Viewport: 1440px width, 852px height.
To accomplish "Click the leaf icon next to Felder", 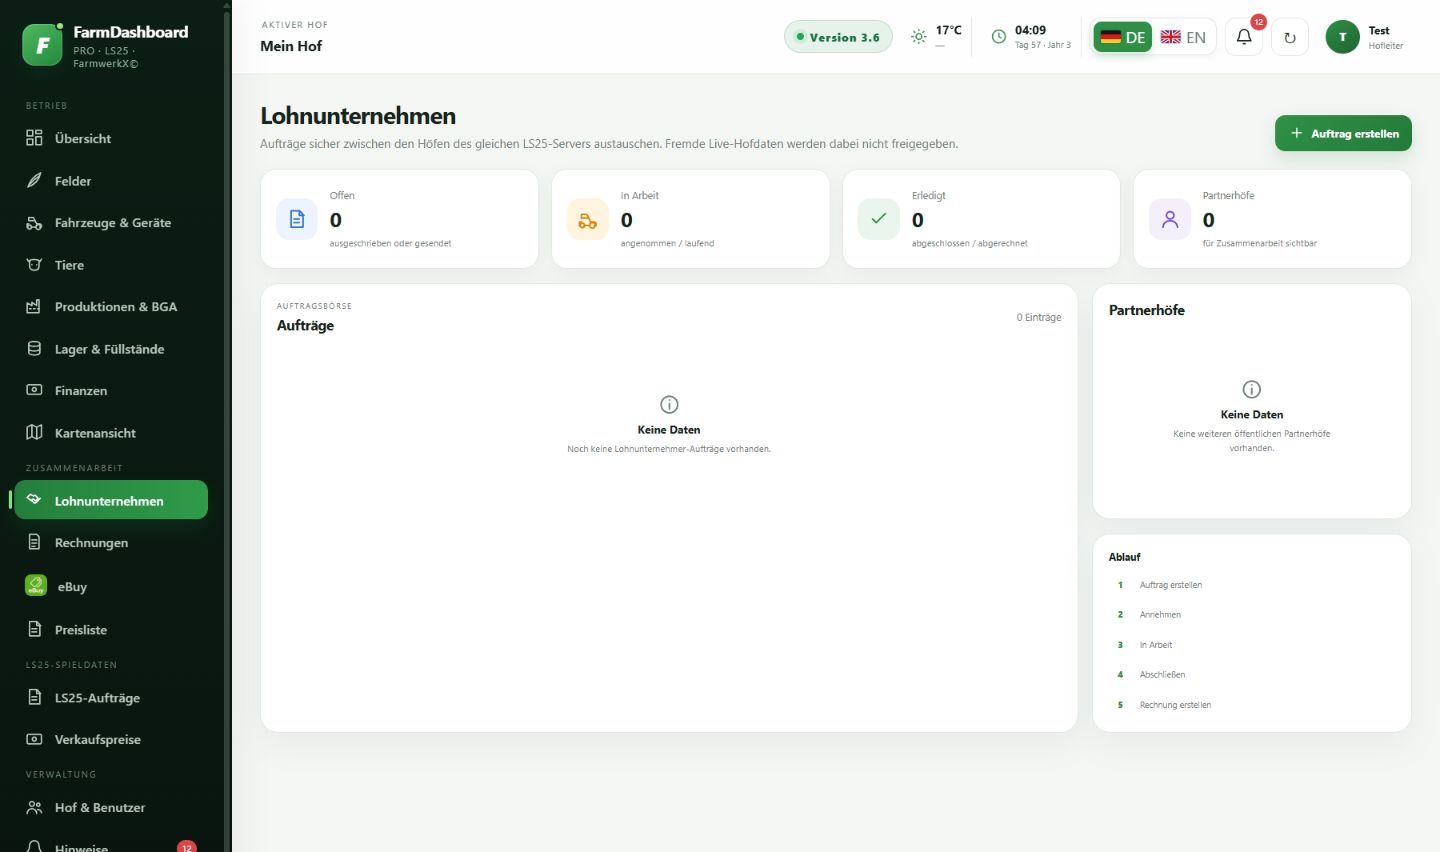I will point(34,180).
